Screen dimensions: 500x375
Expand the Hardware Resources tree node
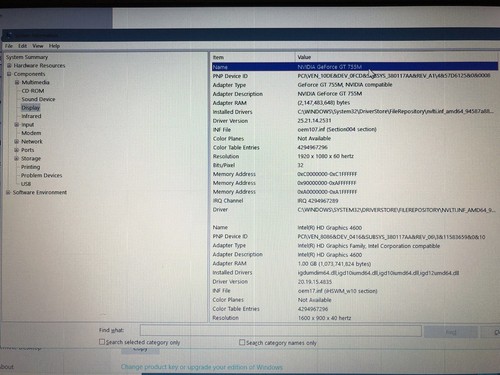point(9,66)
